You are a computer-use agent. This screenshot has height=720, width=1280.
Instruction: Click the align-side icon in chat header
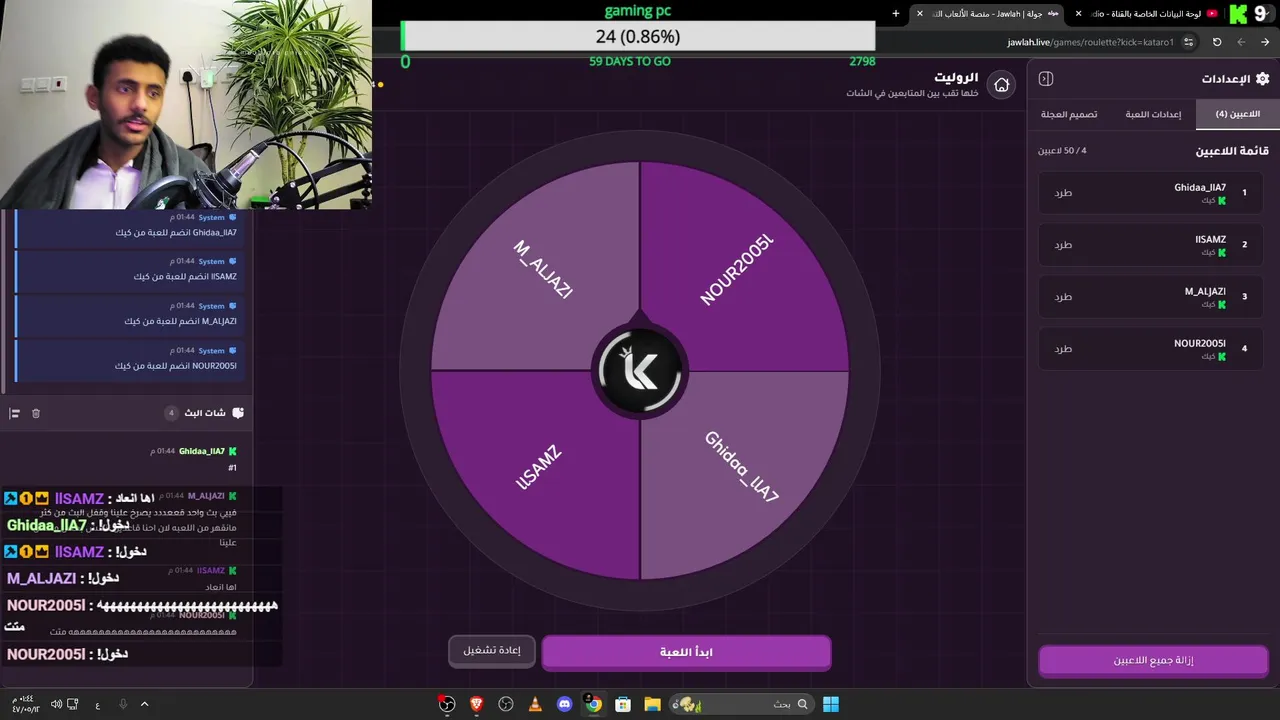pyautogui.click(x=14, y=413)
